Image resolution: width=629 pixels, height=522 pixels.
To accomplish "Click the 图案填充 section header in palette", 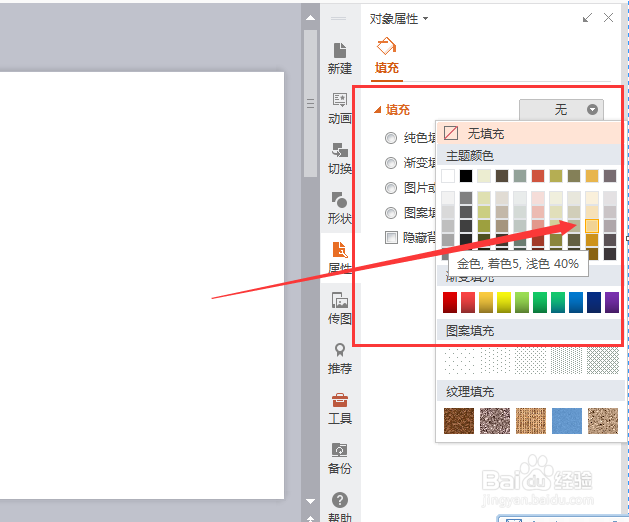I will point(529,331).
